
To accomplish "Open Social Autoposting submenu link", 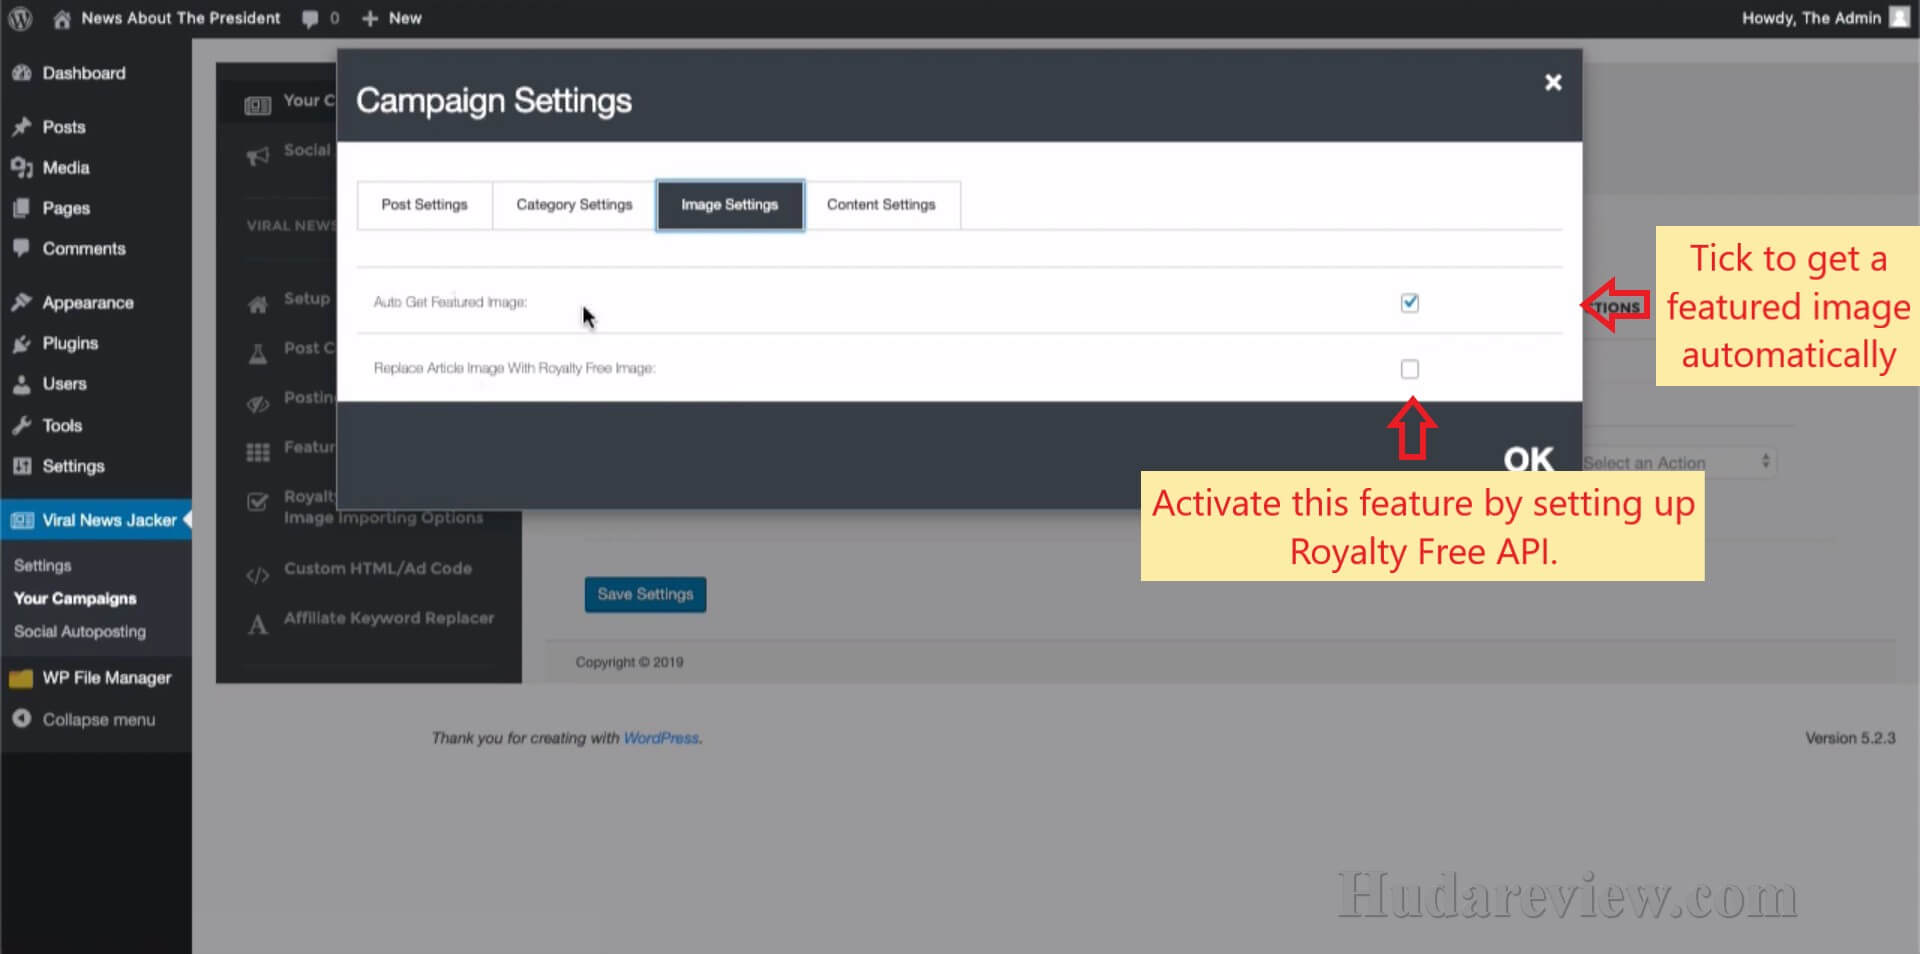I will click(80, 631).
